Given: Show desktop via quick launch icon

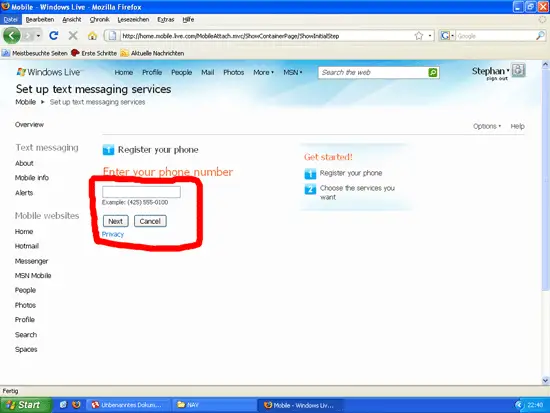Looking at the screenshot, I should pyautogui.click(x=63, y=405).
